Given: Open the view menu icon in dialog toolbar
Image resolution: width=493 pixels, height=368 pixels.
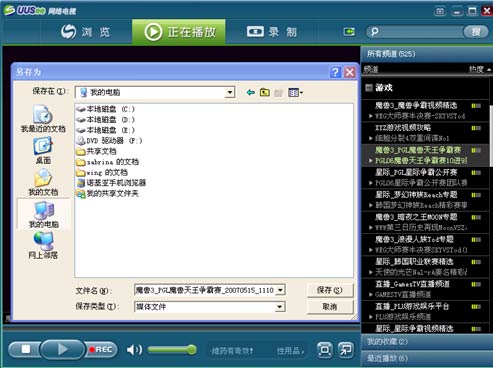Looking at the screenshot, I should point(295,92).
